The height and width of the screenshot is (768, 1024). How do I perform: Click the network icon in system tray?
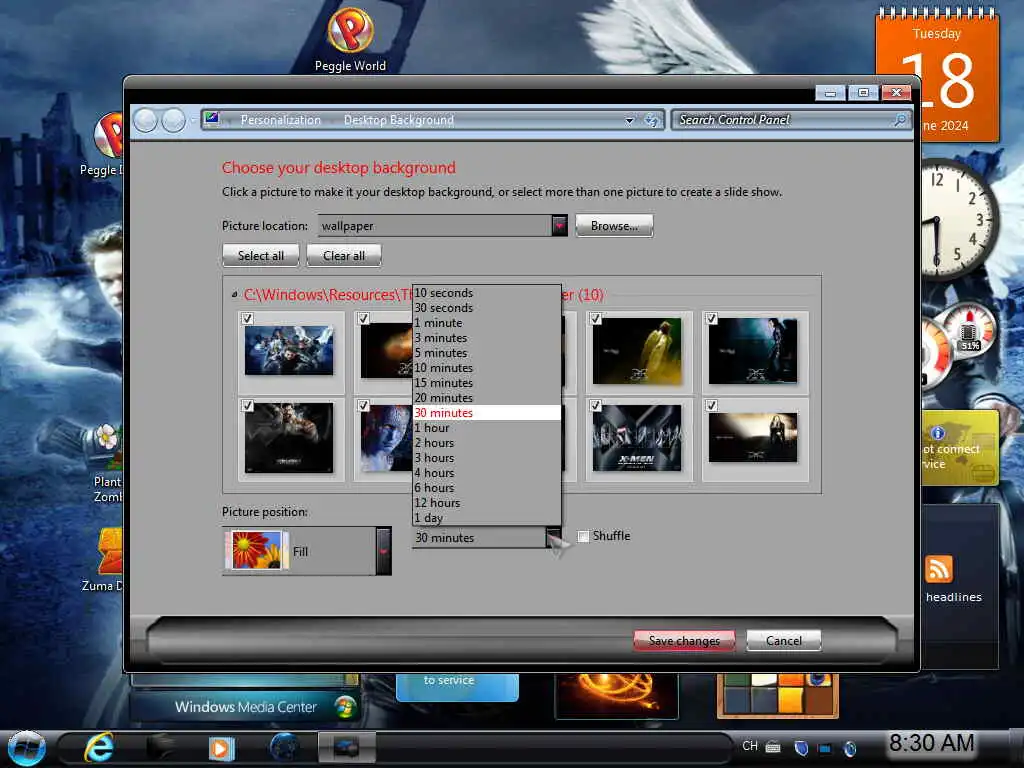825,748
